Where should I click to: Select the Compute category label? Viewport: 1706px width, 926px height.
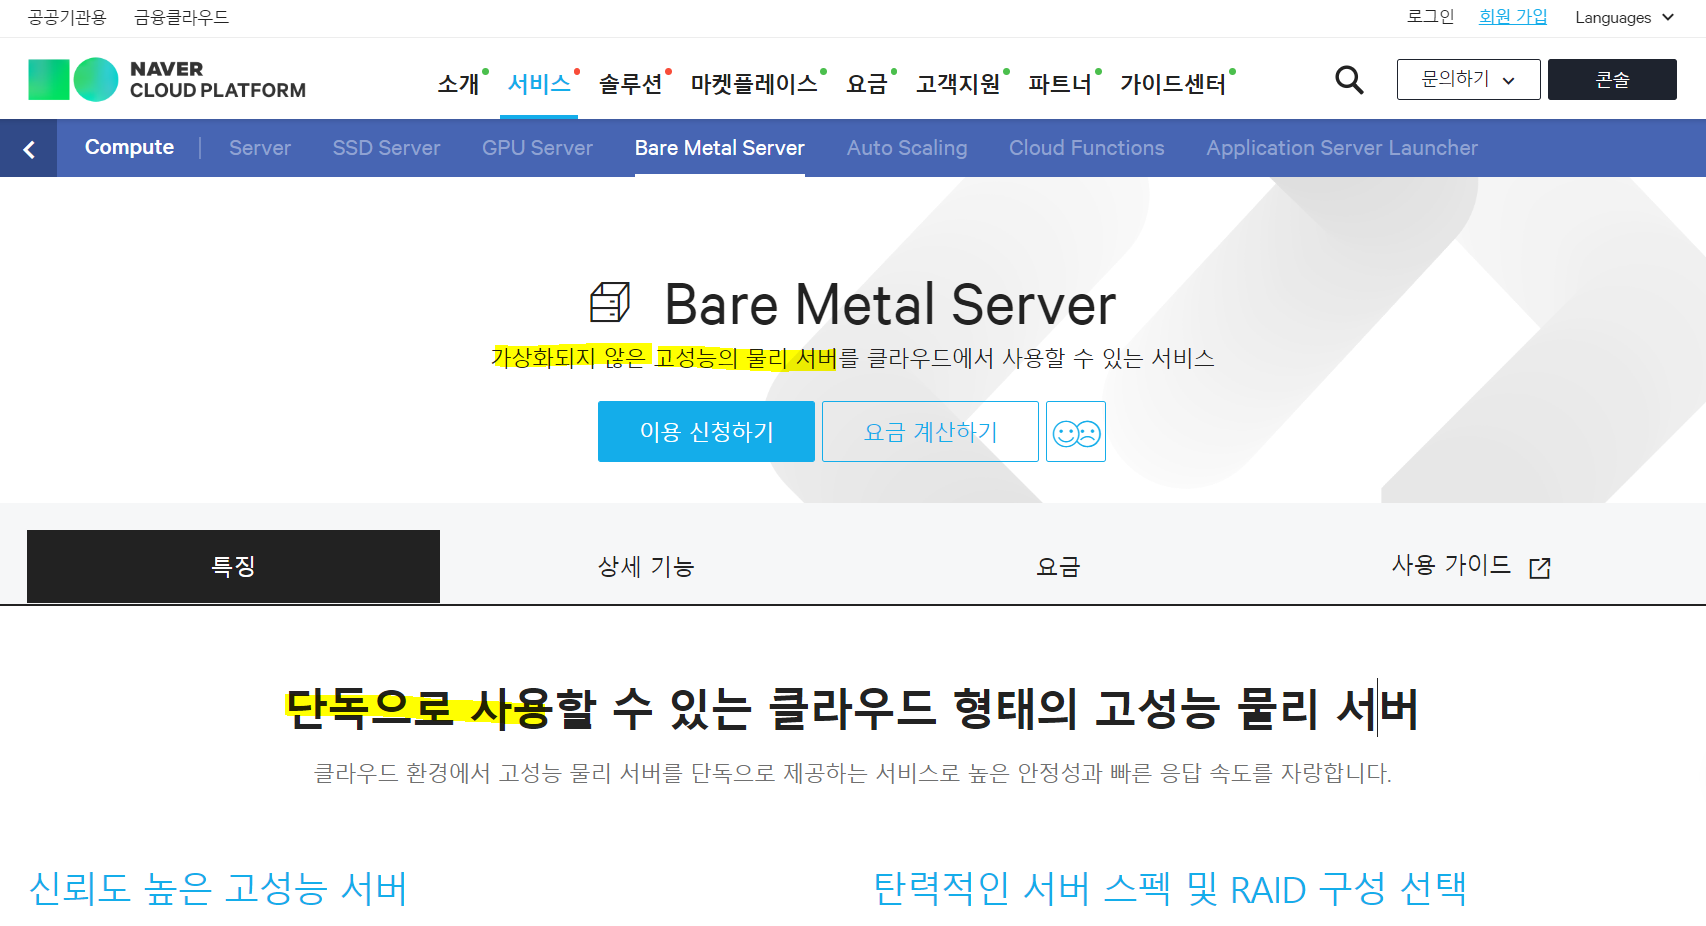[129, 147]
